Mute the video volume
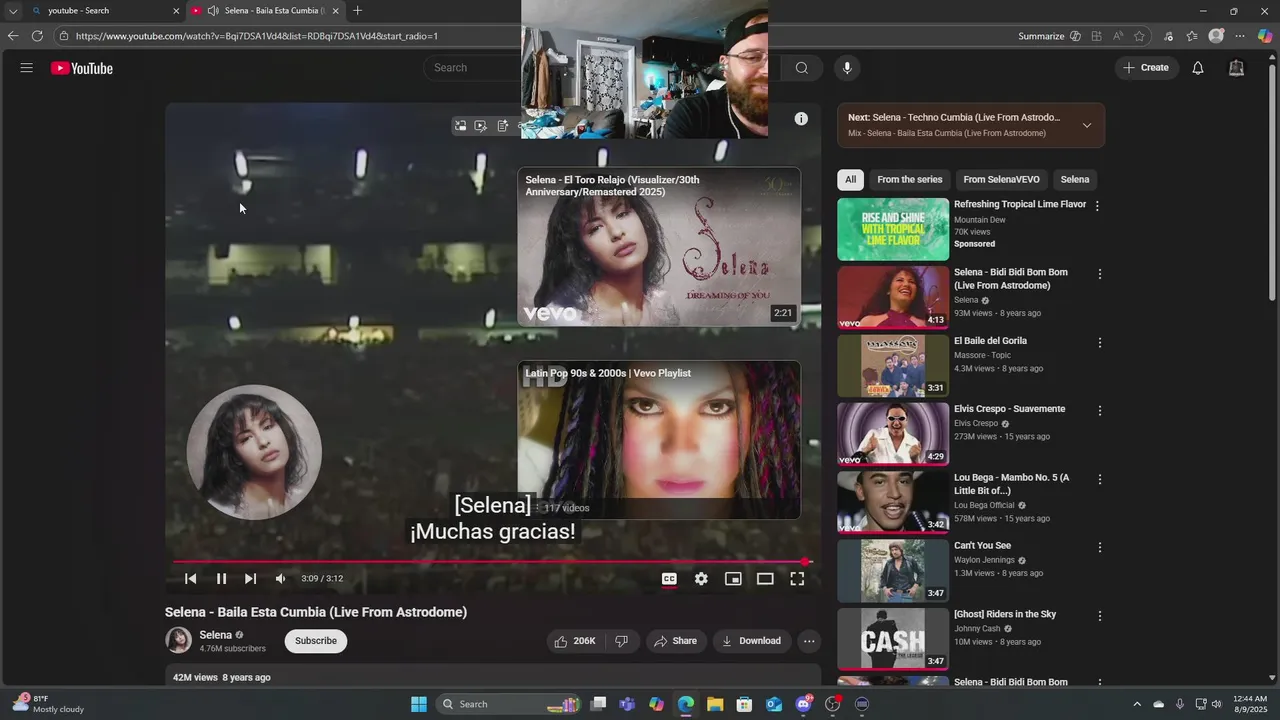The height and width of the screenshot is (720, 1280). pyautogui.click(x=281, y=578)
